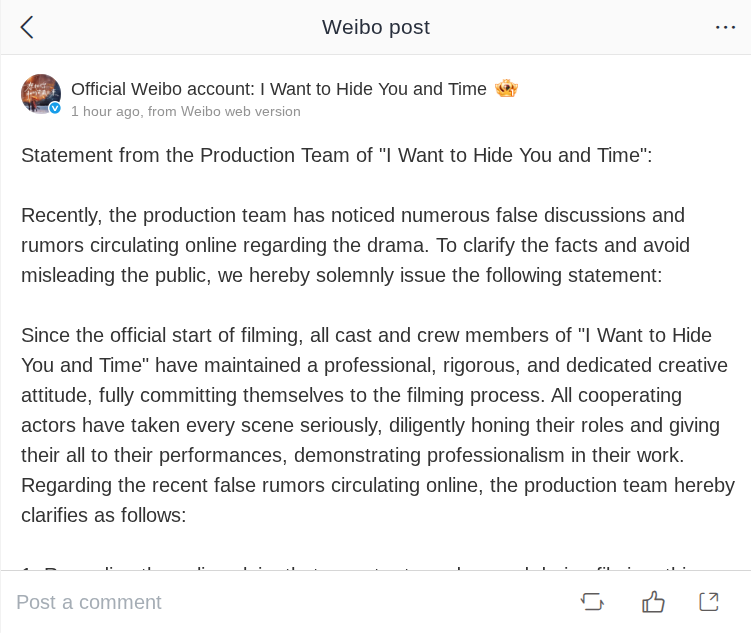This screenshot has width=751, height=633.
Task: Repost this Weibo post
Action: (592, 601)
